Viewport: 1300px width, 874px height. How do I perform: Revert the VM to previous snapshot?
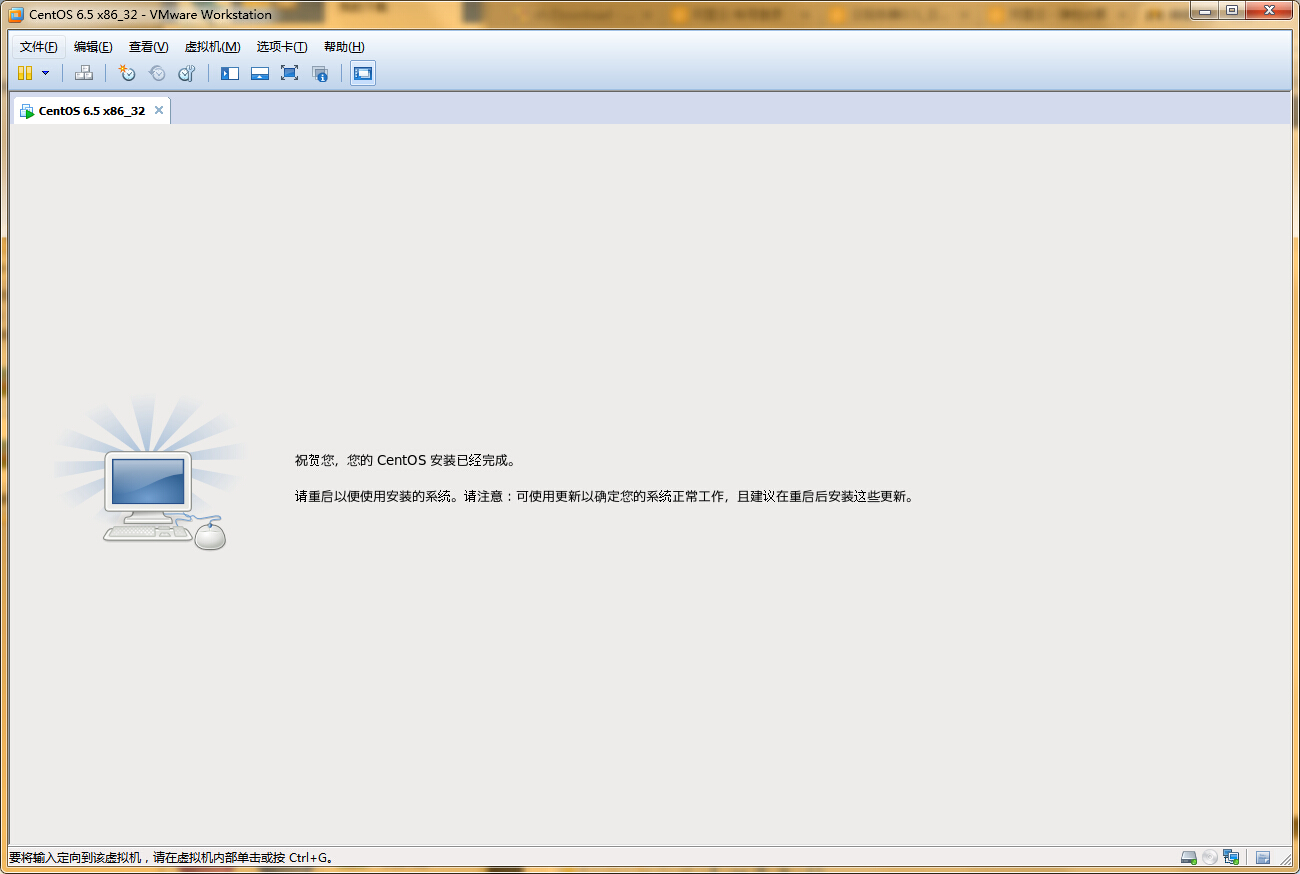point(157,73)
